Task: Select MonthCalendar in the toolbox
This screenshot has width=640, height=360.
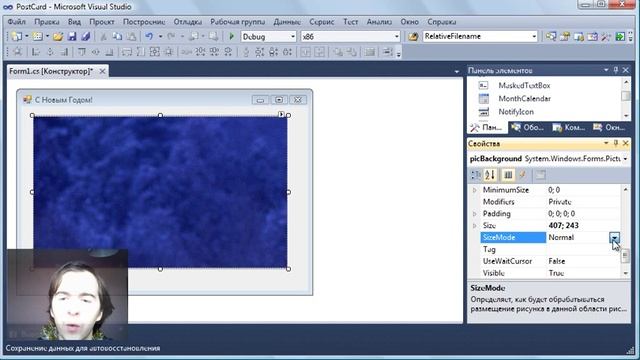Action: point(524,99)
